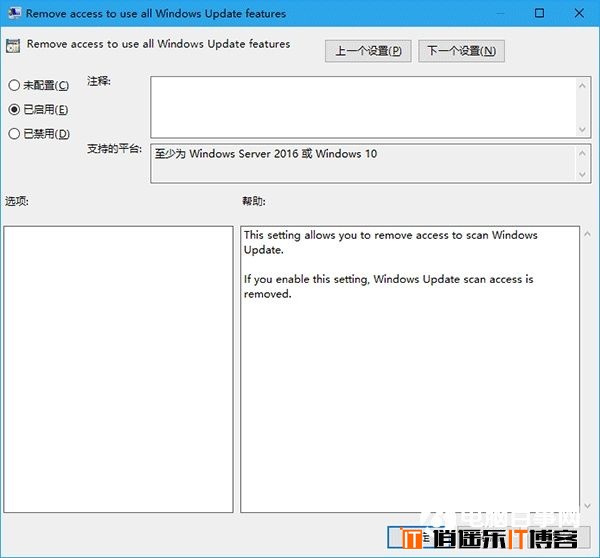
Task: Click the empty 选项 options pane
Action: (119, 369)
